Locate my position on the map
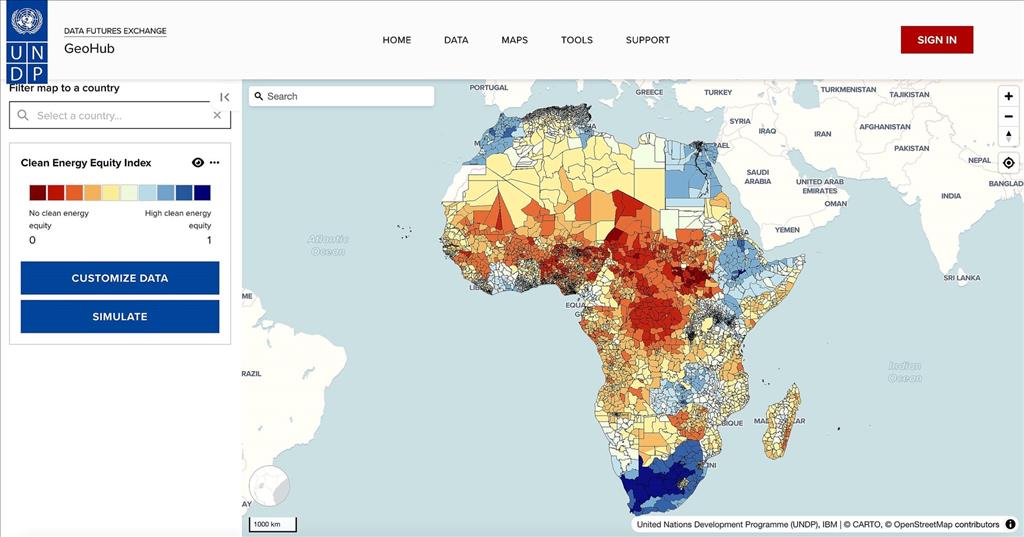Screen dimensions: 1024x537 (x=1008, y=163)
